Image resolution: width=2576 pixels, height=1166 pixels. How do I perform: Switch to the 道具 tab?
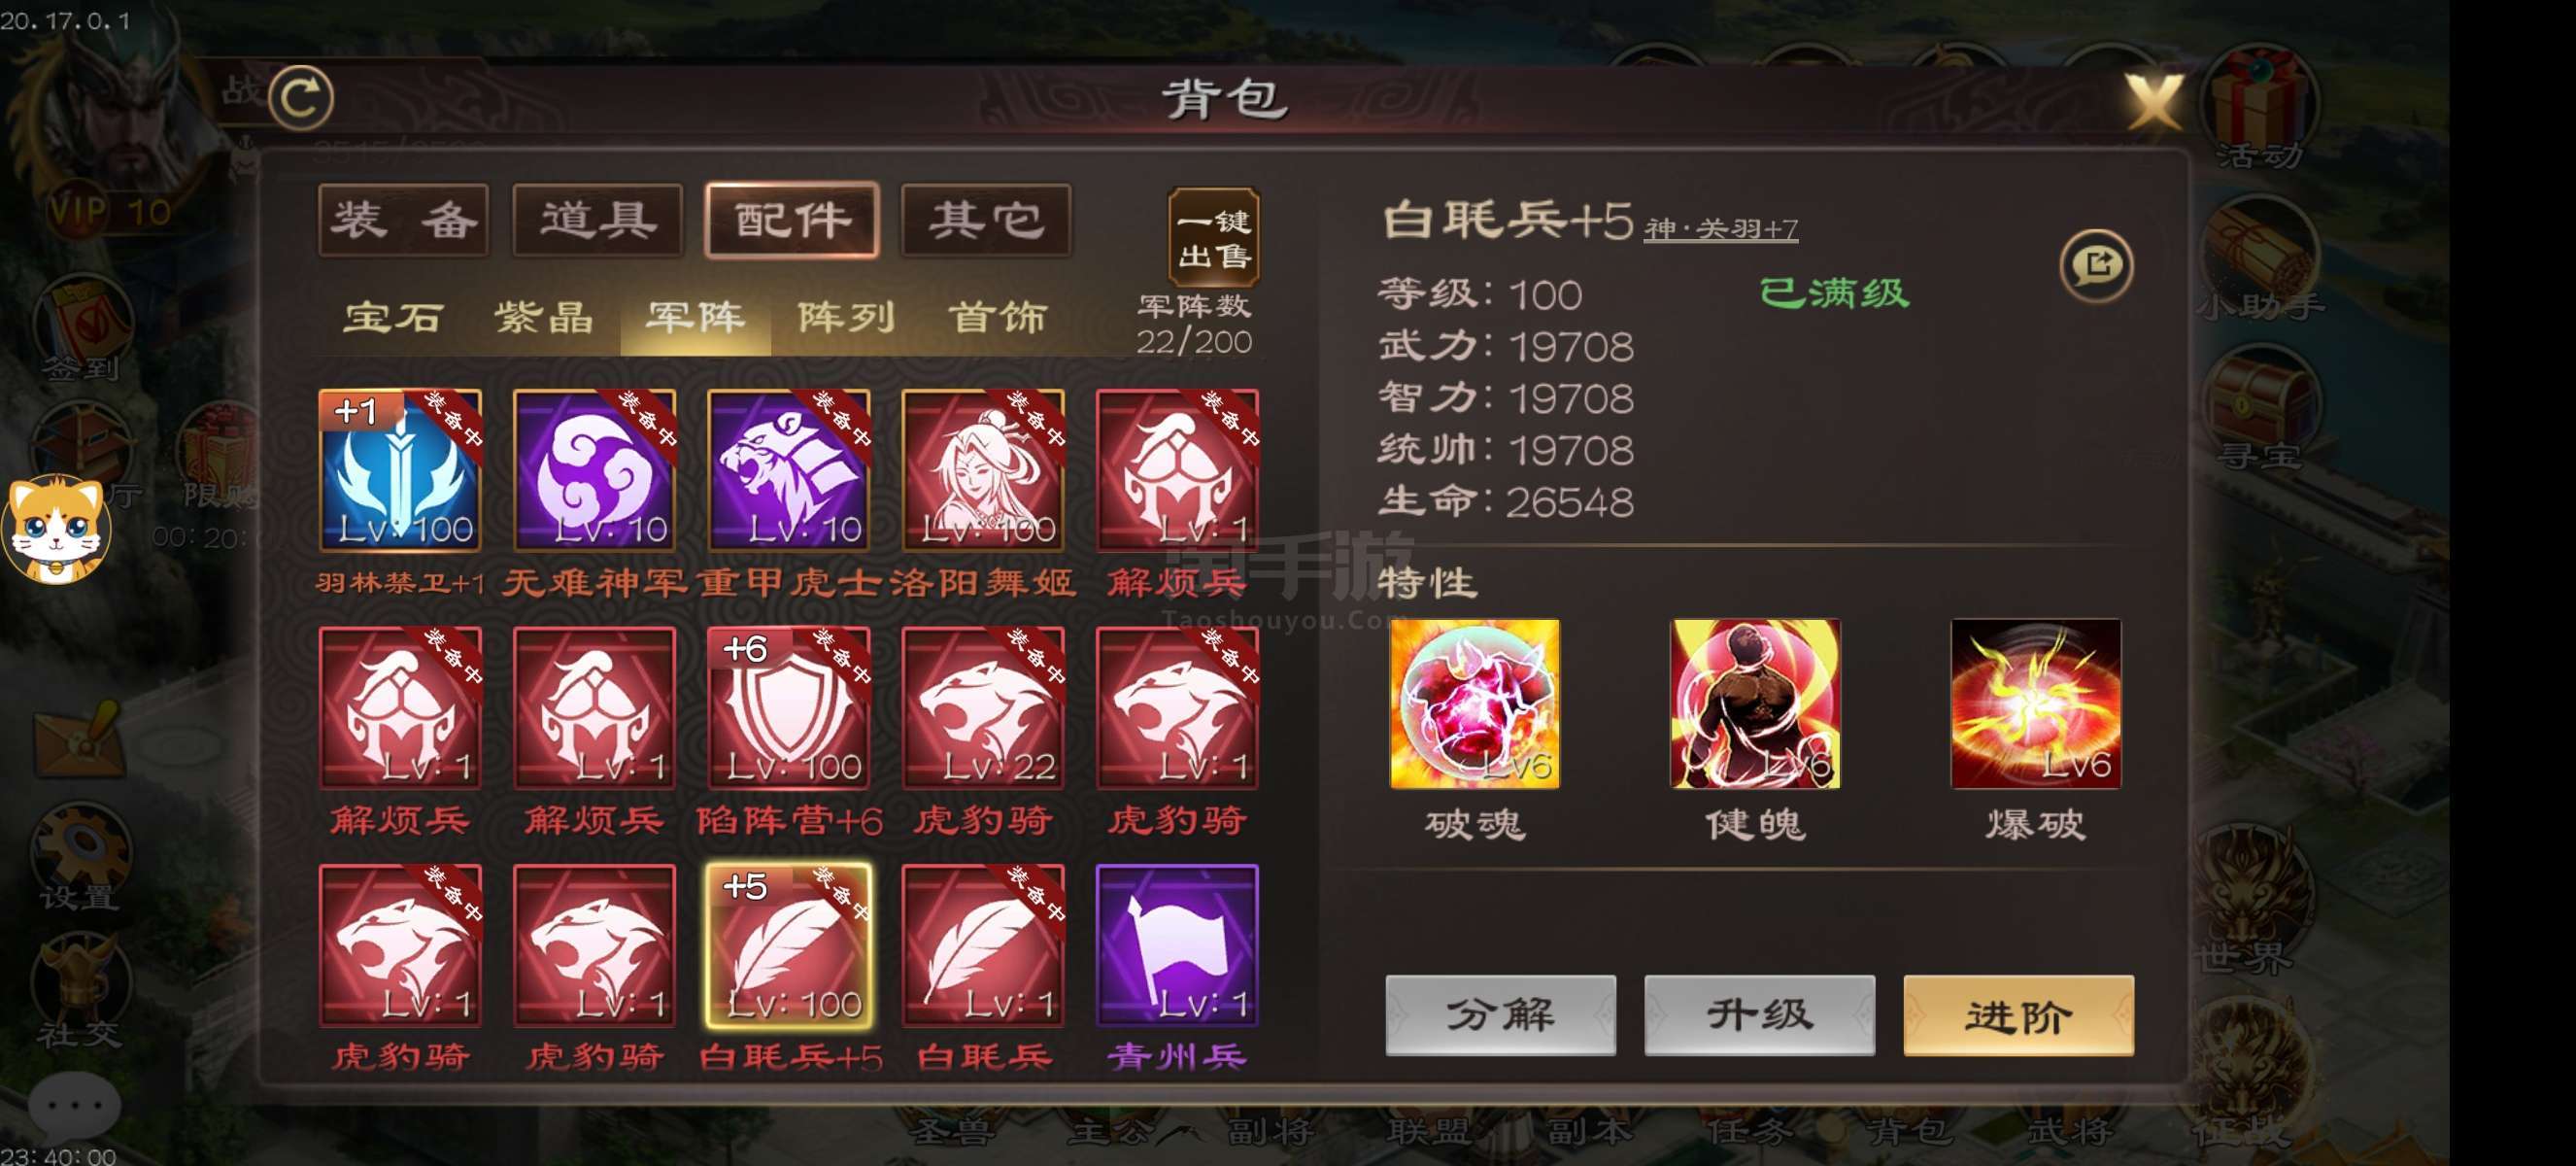point(598,220)
